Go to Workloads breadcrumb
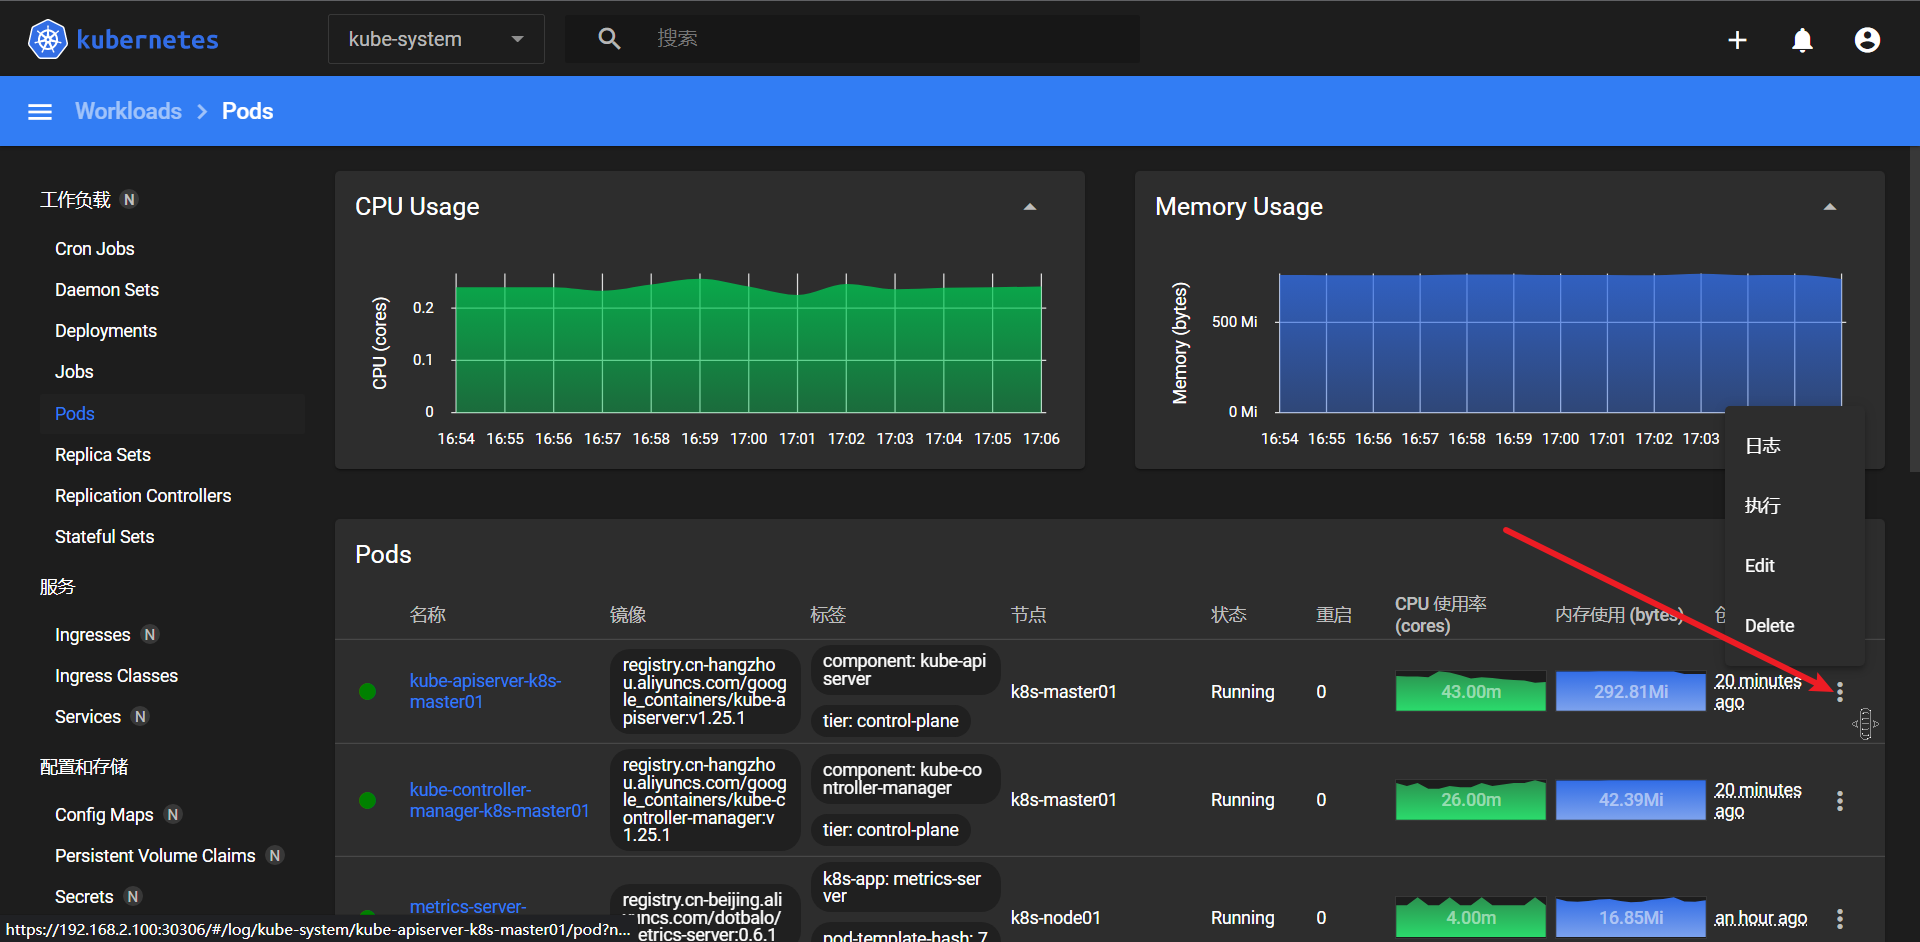This screenshot has width=1920, height=942. tap(128, 111)
